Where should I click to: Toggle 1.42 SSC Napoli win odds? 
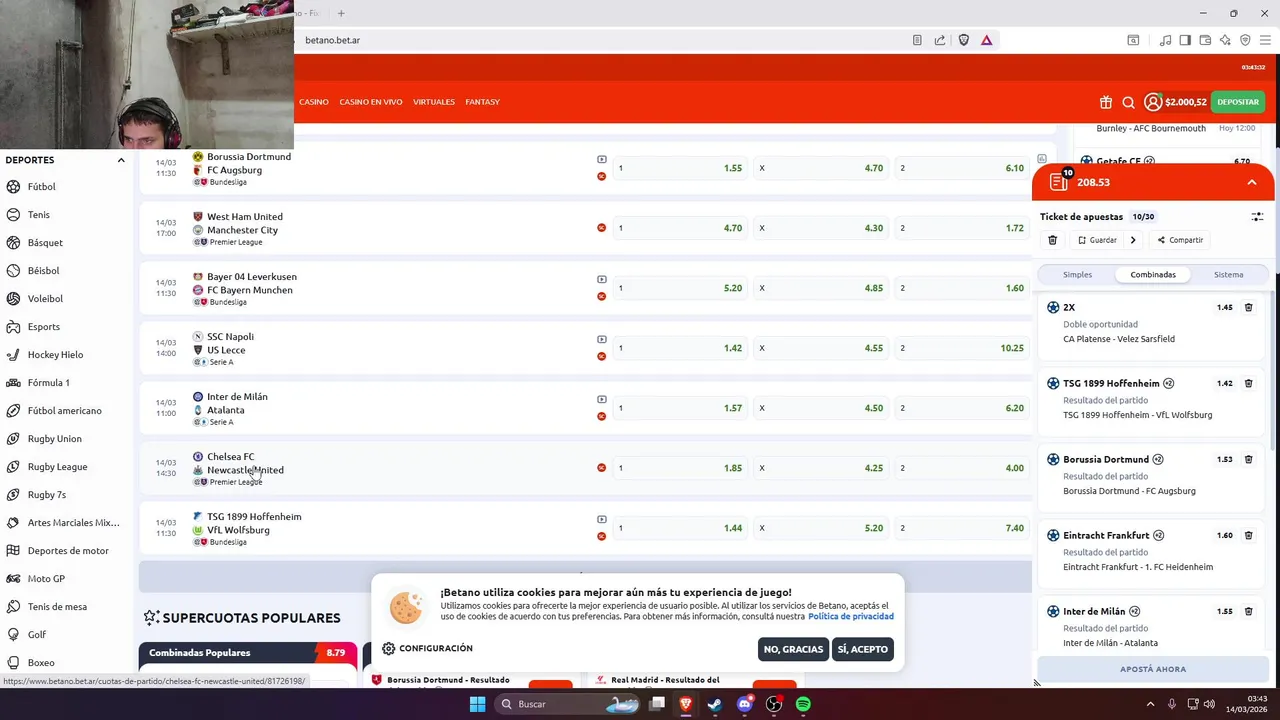pyautogui.click(x=679, y=348)
